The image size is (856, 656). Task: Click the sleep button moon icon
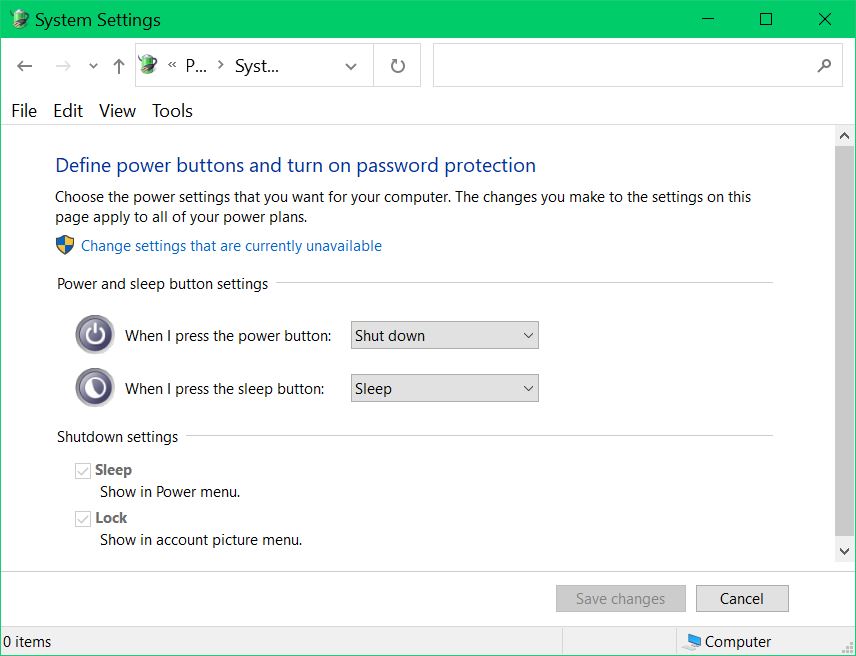pyautogui.click(x=95, y=388)
